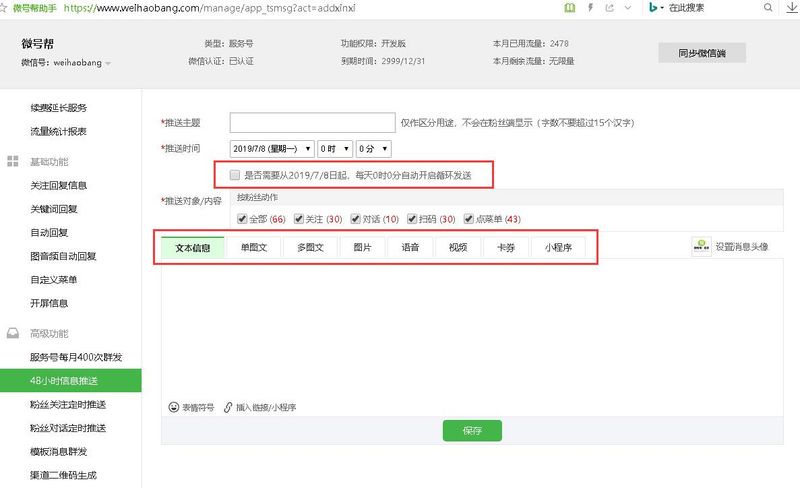The width and height of the screenshot is (800, 488).
Task: Toggle the 点菜单 (43) checkbox
Action: coord(468,219)
